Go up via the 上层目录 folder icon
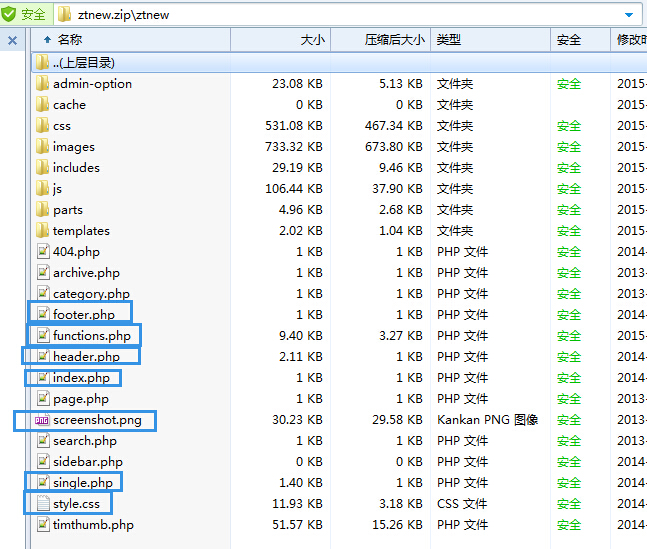The image size is (647, 549). pyautogui.click(x=42, y=63)
